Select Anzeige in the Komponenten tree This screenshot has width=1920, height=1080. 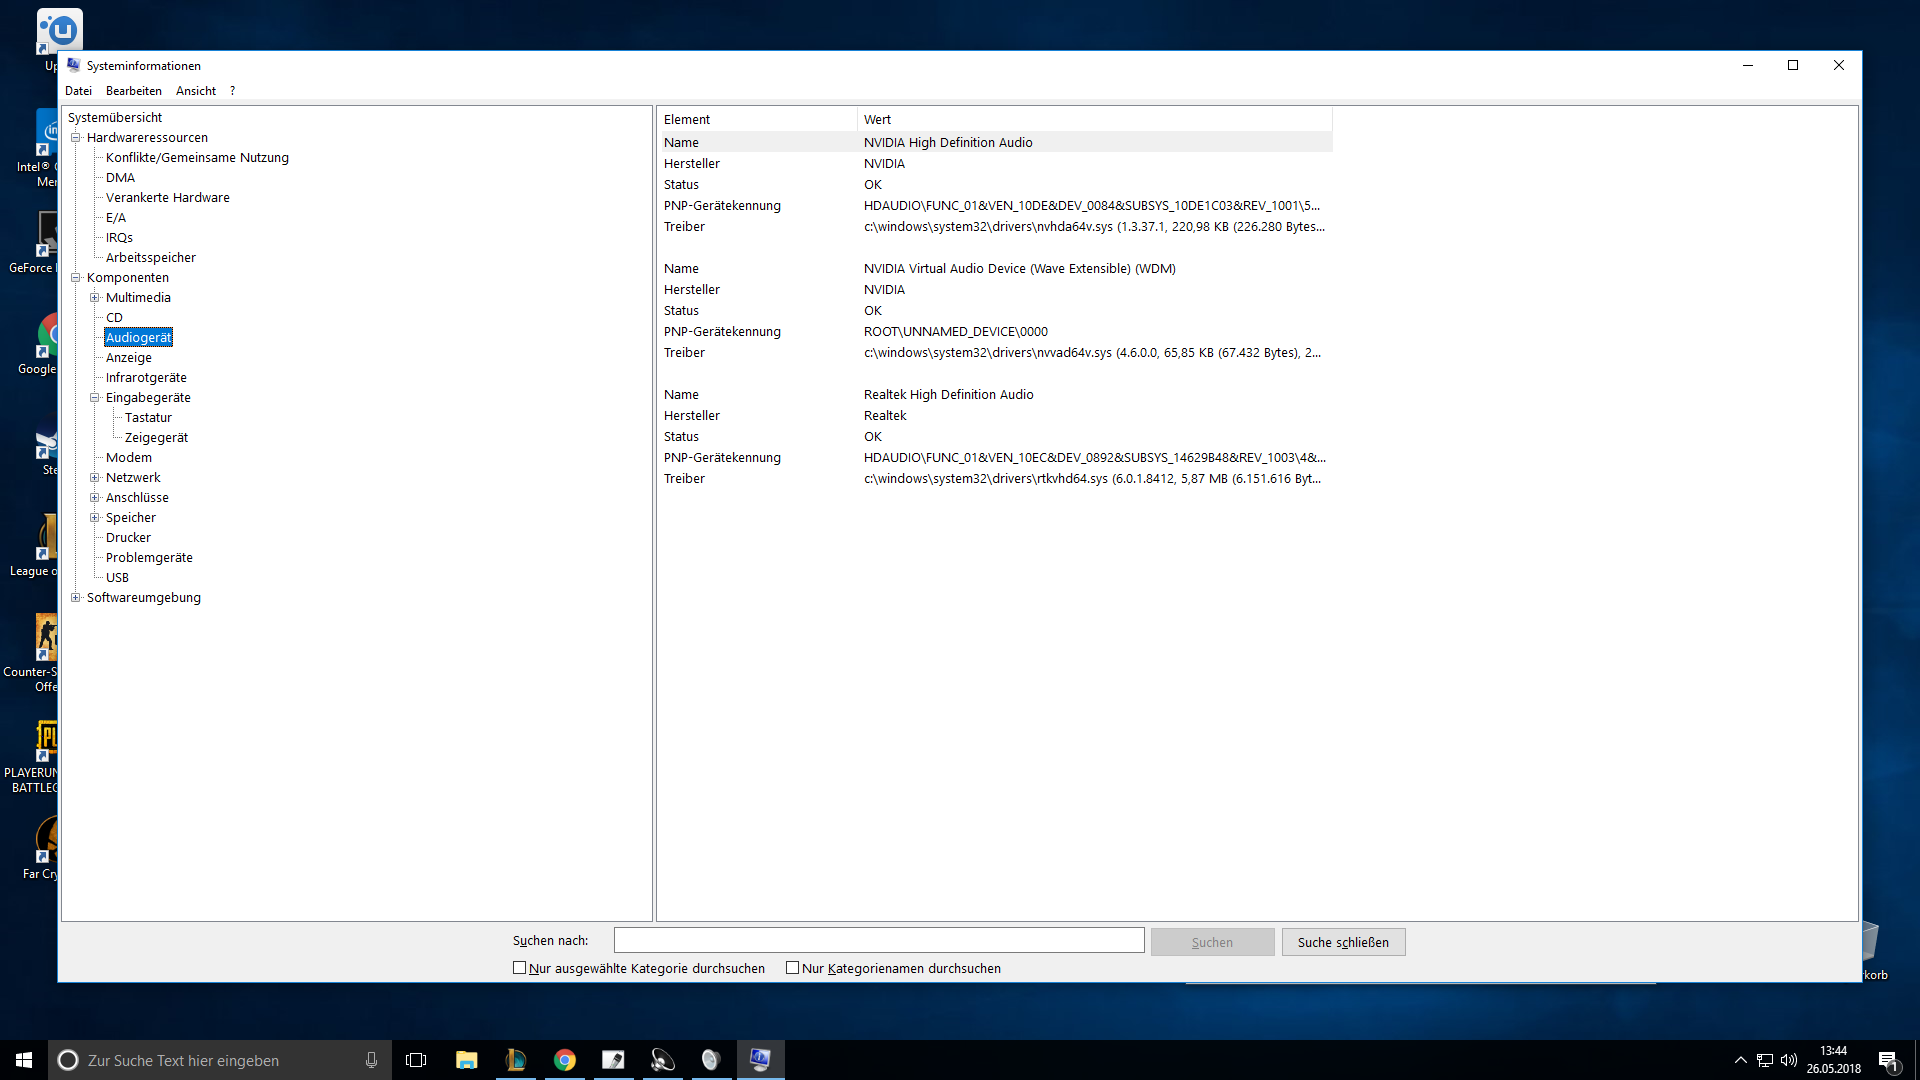pyautogui.click(x=129, y=357)
